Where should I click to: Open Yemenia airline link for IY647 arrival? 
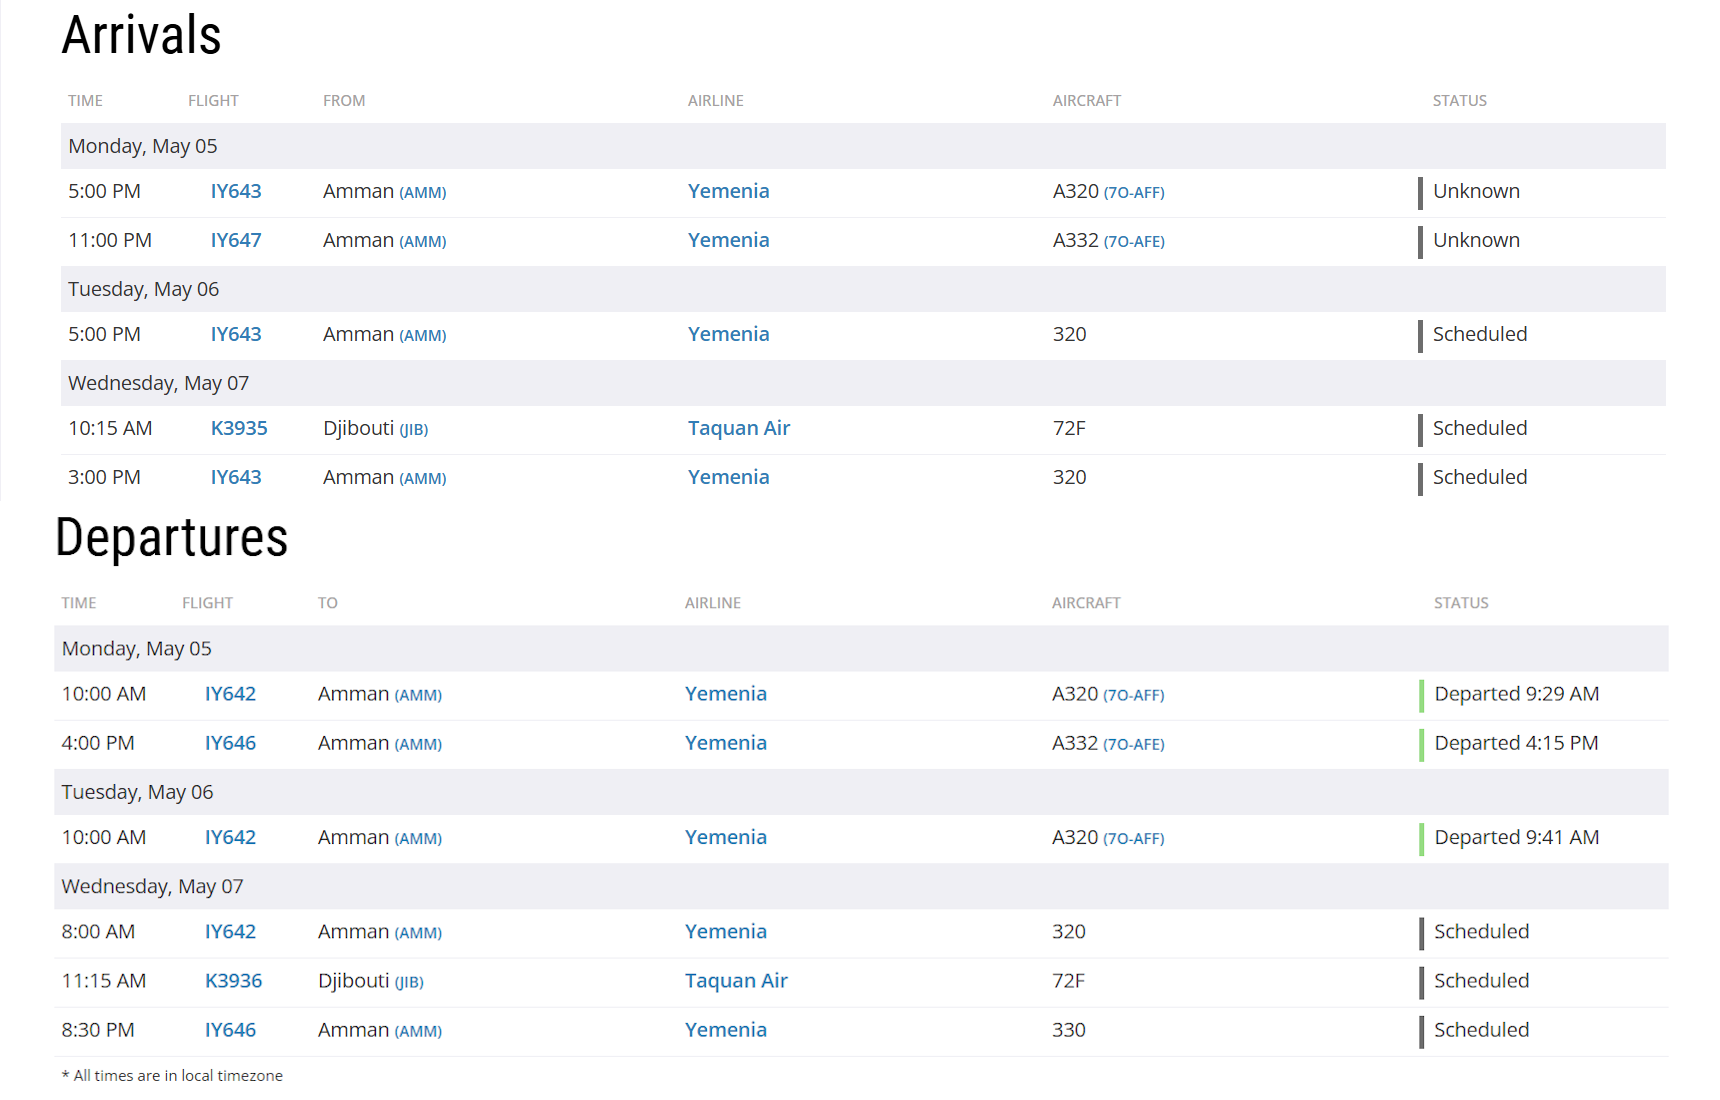(728, 241)
